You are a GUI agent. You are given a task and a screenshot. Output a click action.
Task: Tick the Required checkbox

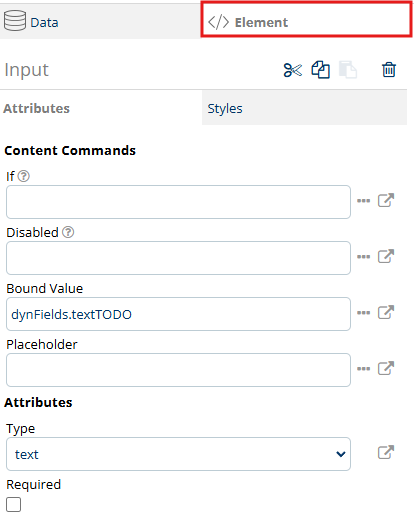[13, 504]
